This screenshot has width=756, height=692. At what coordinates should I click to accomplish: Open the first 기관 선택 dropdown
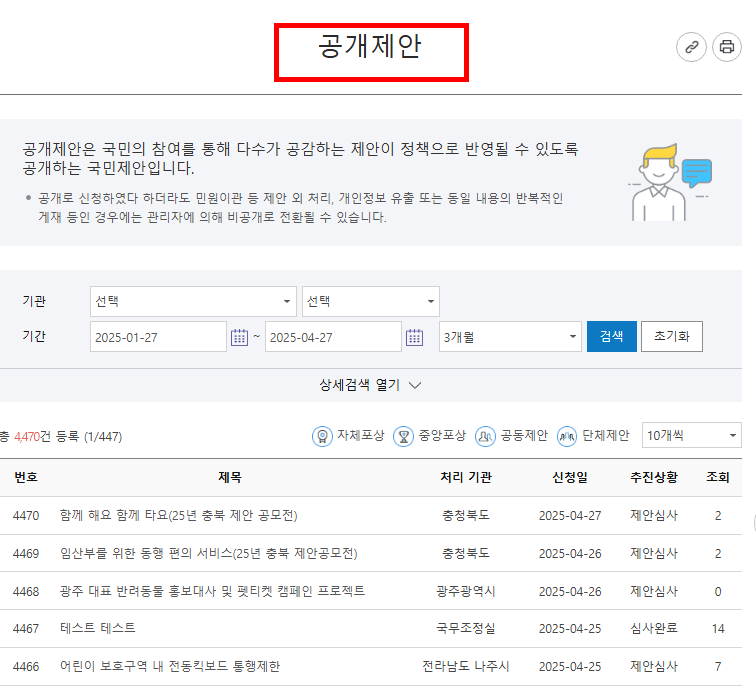(193, 301)
